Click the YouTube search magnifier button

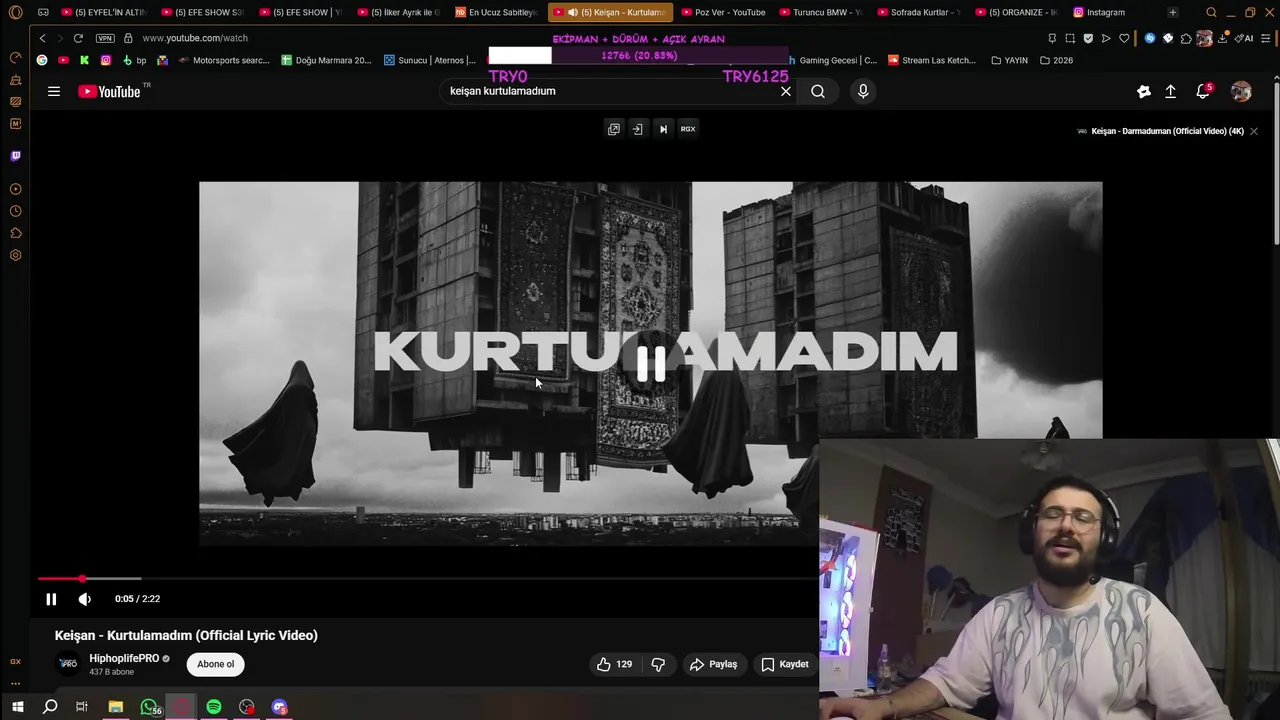coord(818,91)
